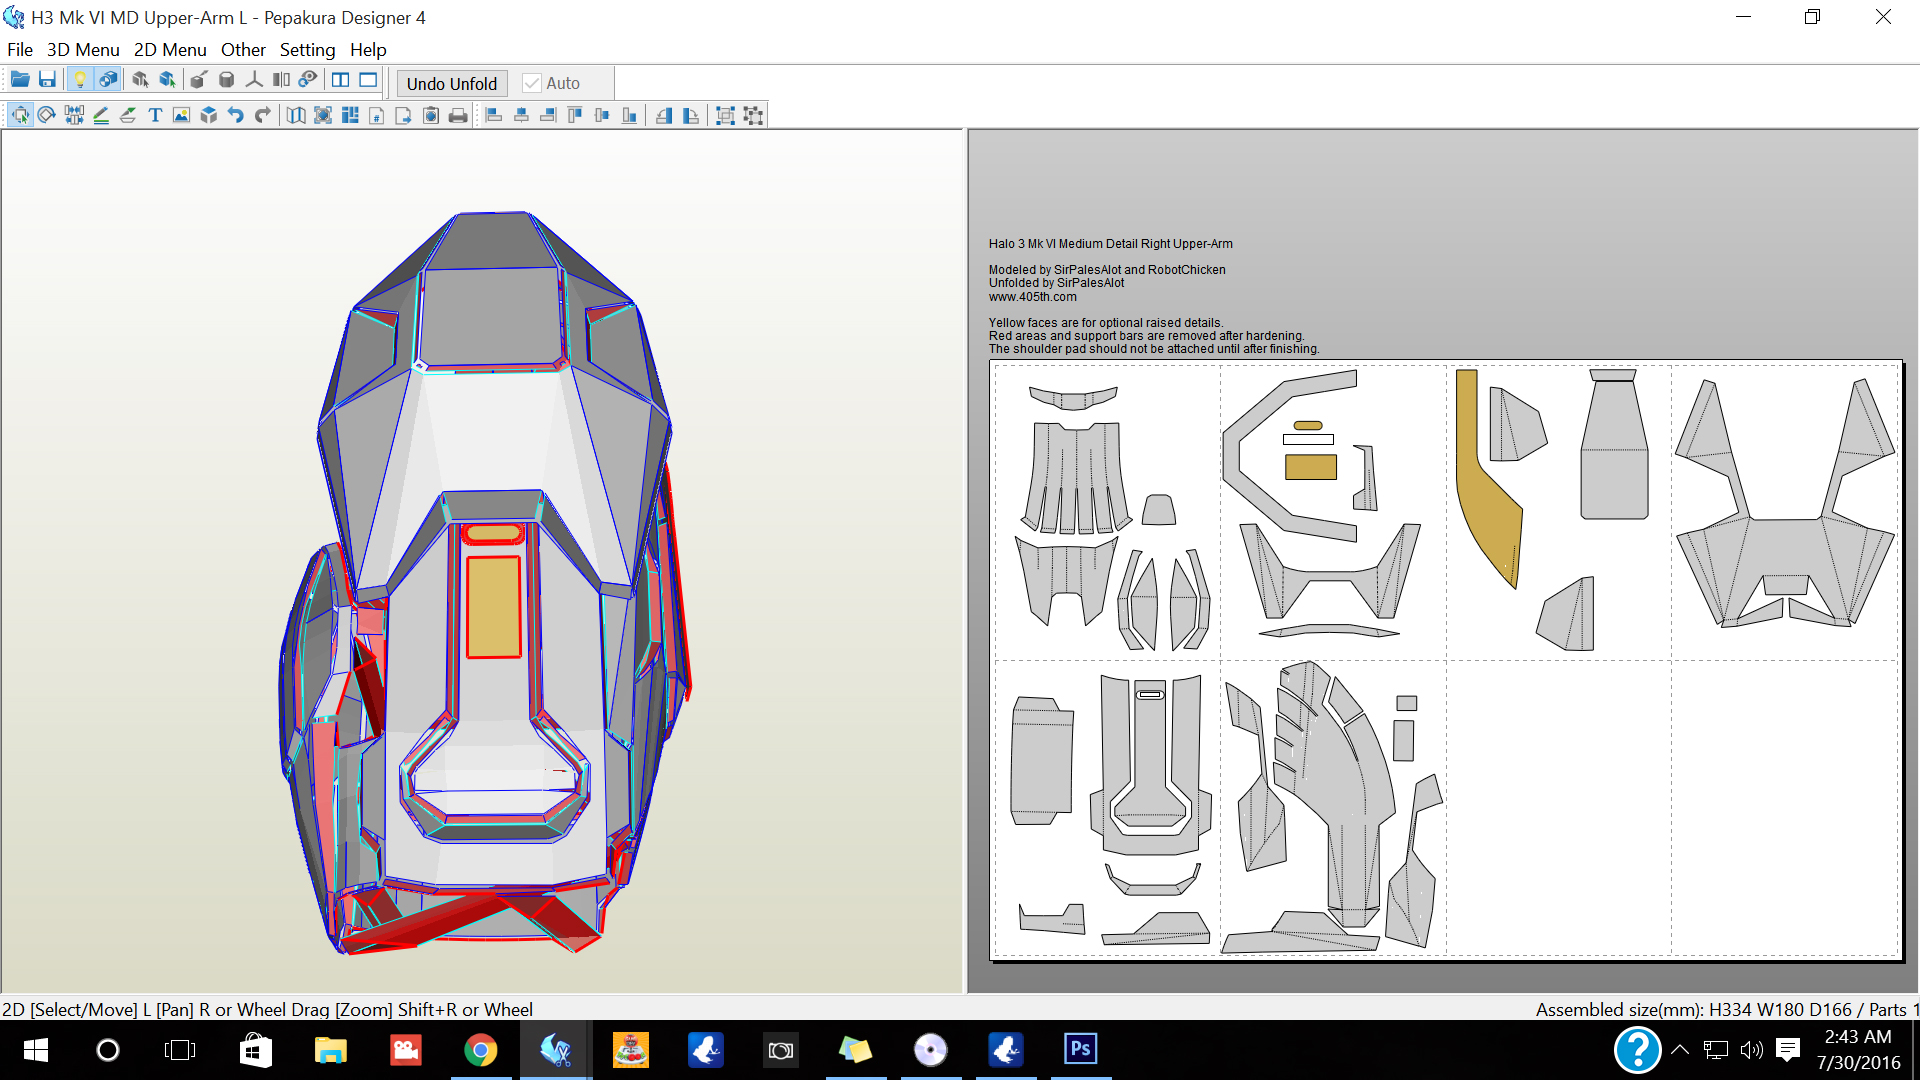This screenshot has height=1080, width=1920.
Task: Pick the edge color eraser-like tool
Action: [x=128, y=115]
